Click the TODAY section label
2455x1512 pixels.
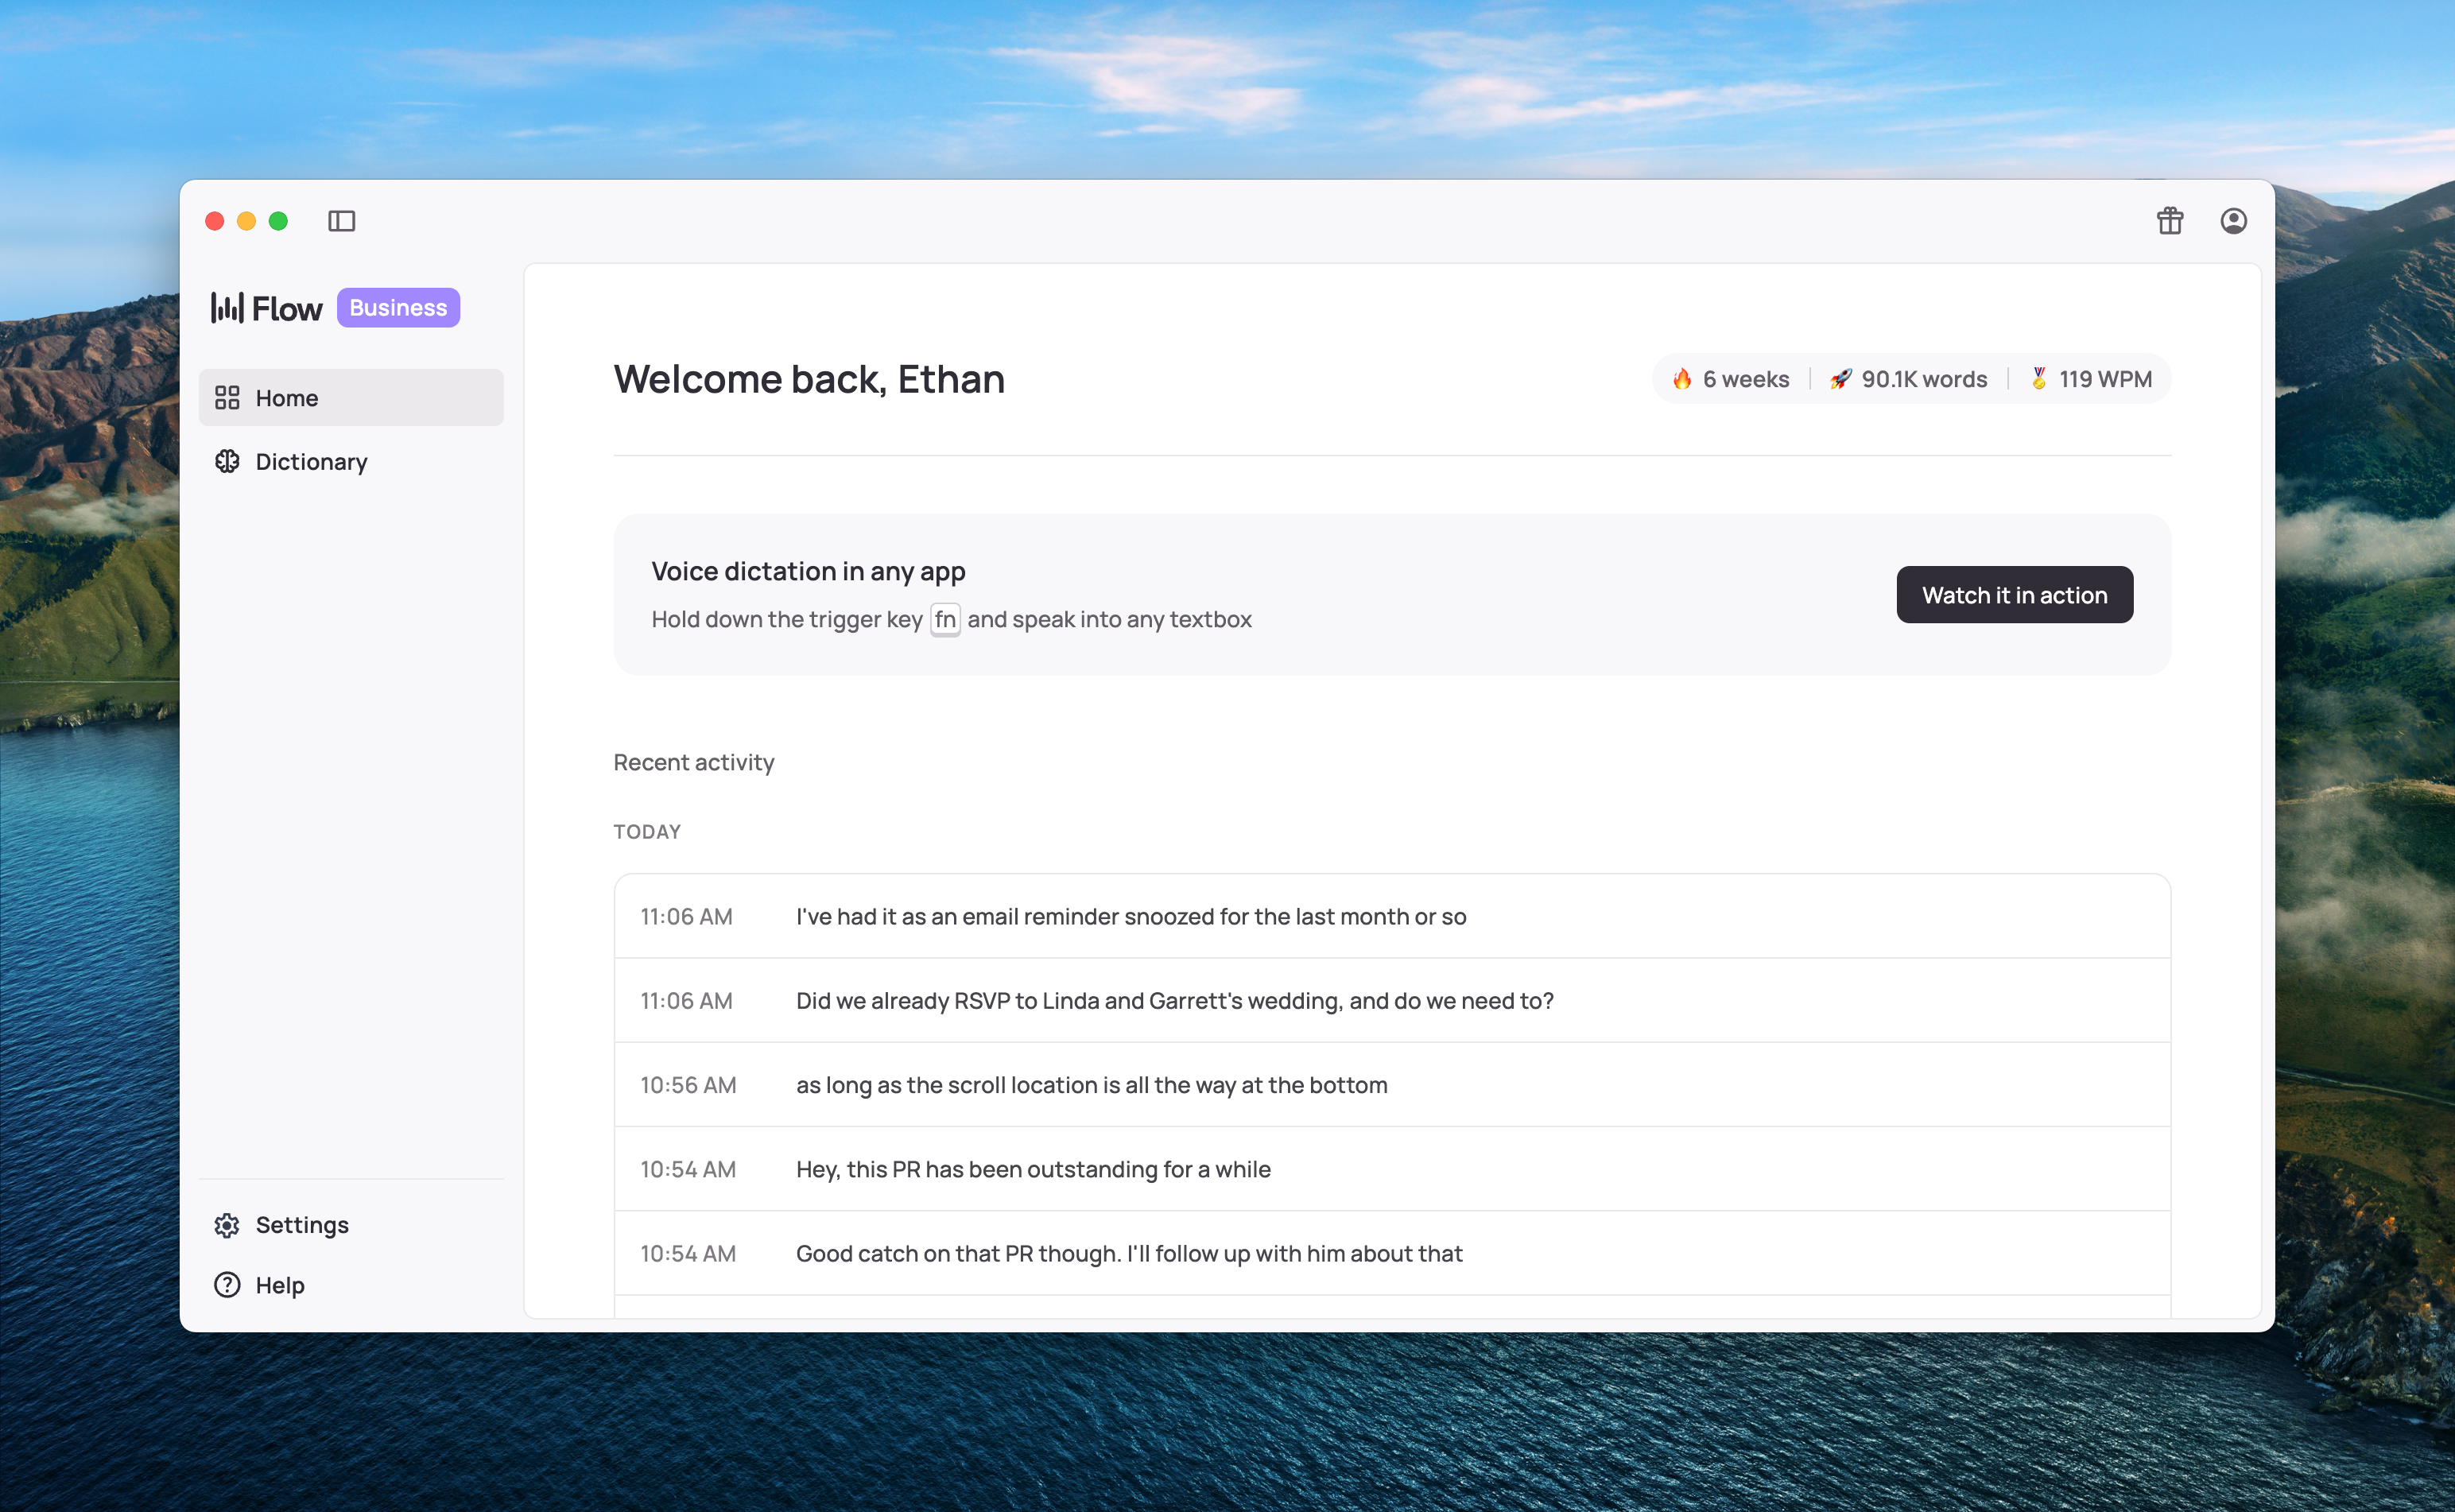pos(647,832)
